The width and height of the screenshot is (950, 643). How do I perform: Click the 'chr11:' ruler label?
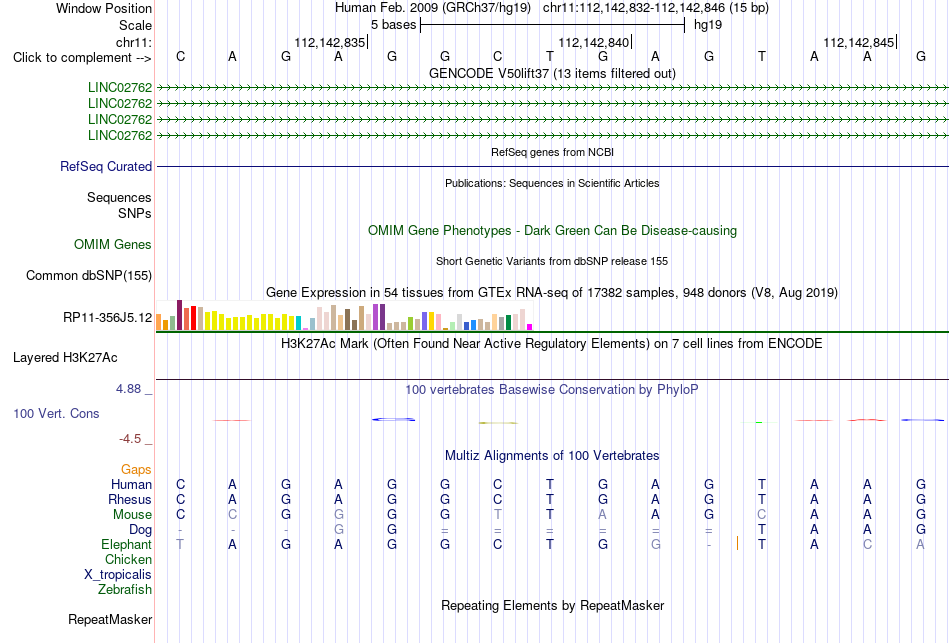pyautogui.click(x=133, y=42)
